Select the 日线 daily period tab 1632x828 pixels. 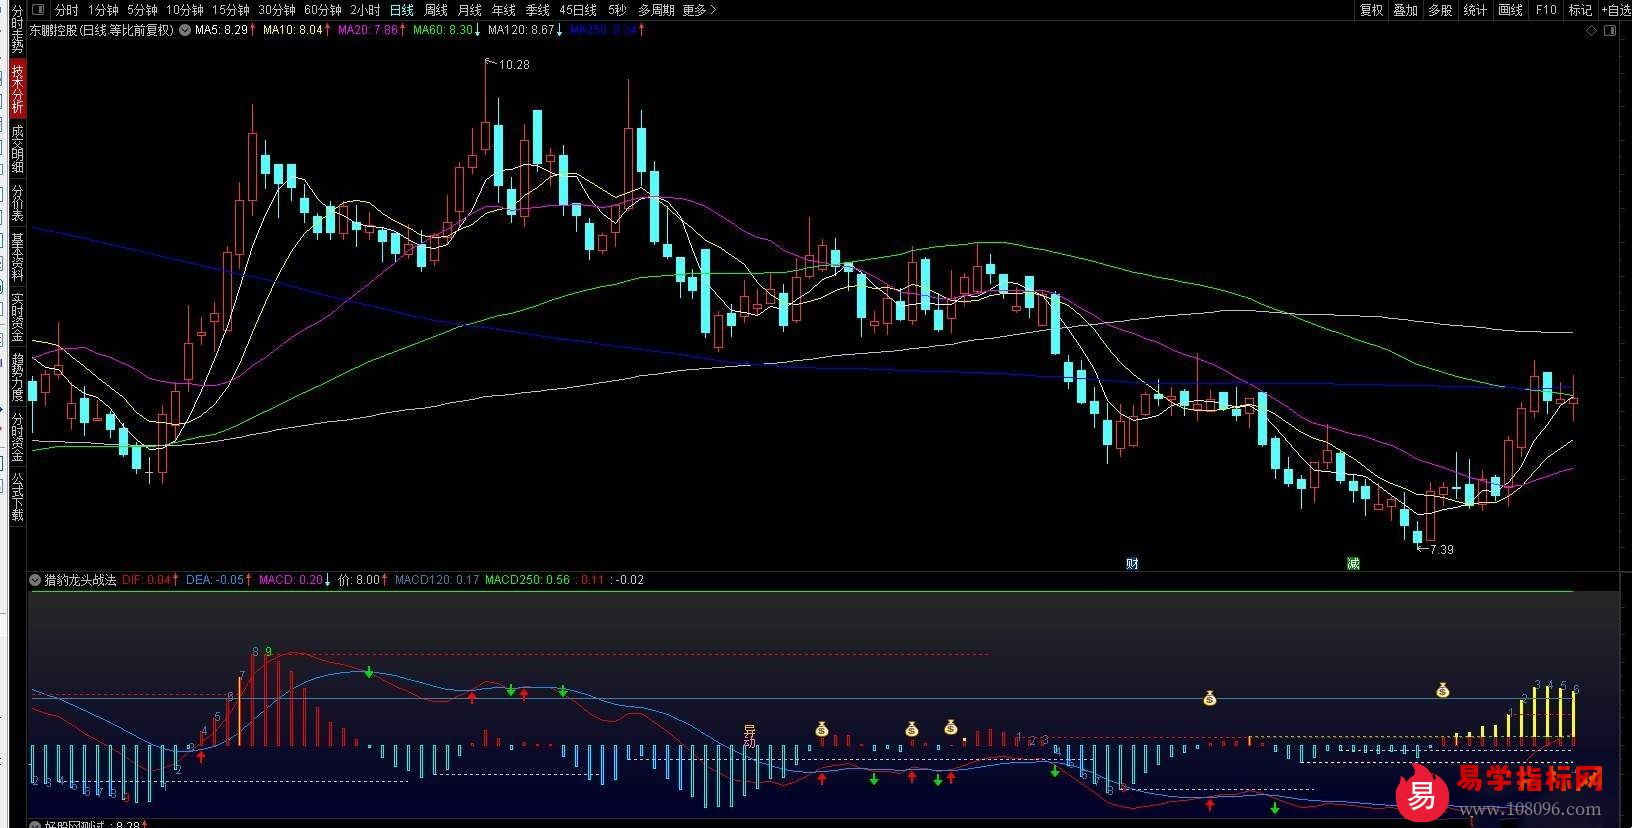401,10
